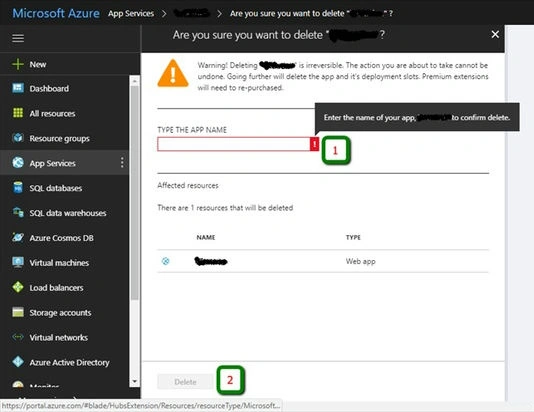Focus the Type the app name field
Viewport: 534px width, 412px height.
(234, 144)
